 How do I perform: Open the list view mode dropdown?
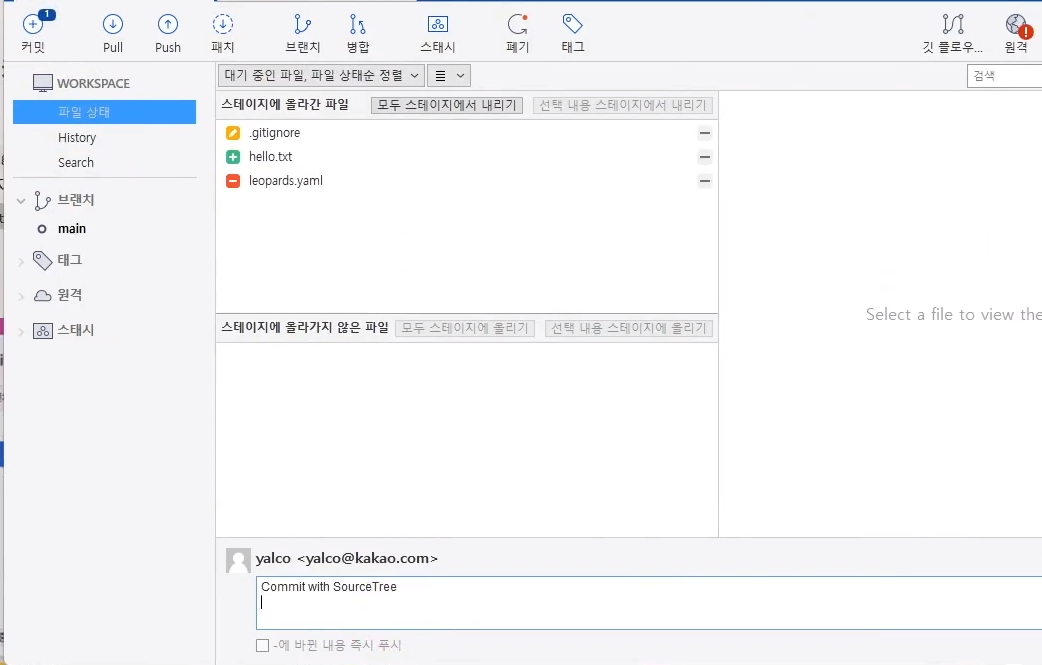pyautogui.click(x=449, y=76)
